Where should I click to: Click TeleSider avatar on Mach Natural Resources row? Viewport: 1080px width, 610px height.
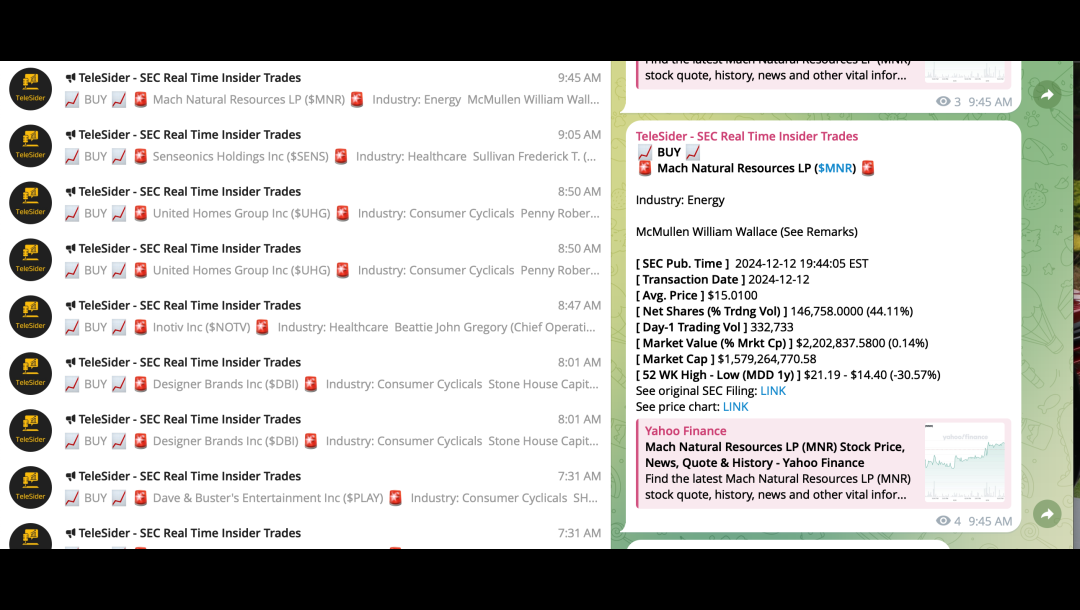[30, 89]
